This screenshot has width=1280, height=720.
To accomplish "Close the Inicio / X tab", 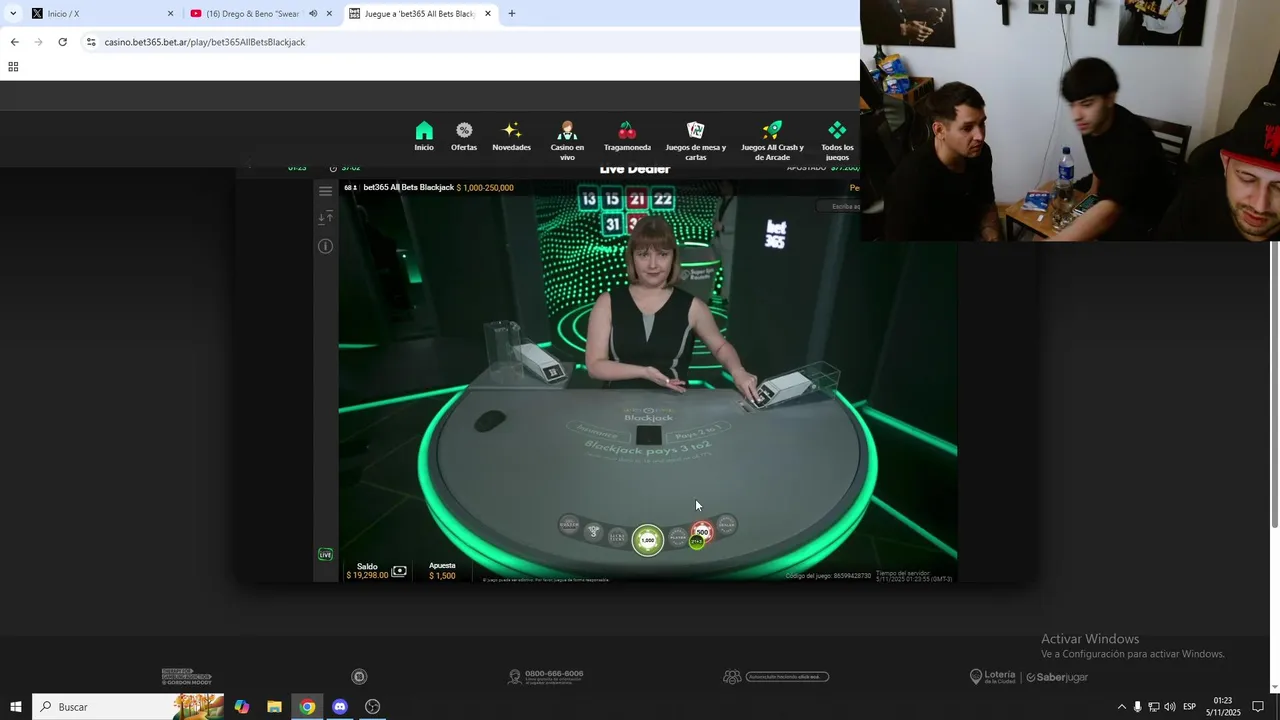I will [170, 14].
